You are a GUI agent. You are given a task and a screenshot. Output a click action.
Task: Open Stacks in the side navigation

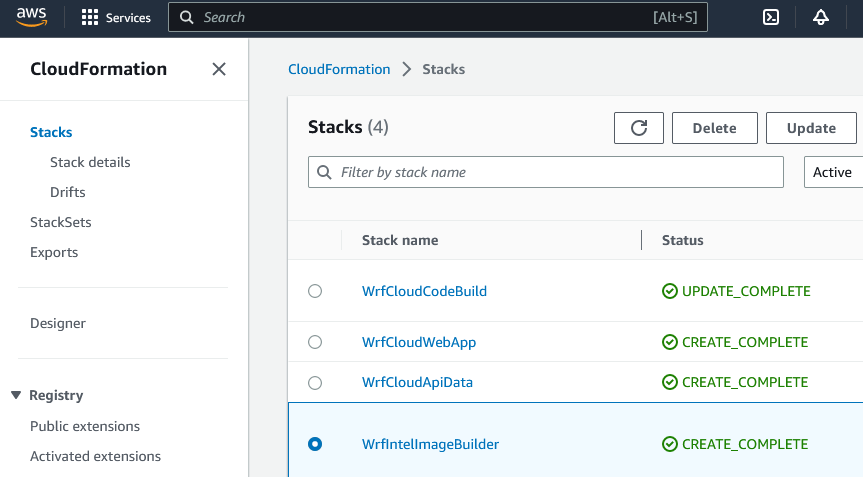[x=51, y=132]
